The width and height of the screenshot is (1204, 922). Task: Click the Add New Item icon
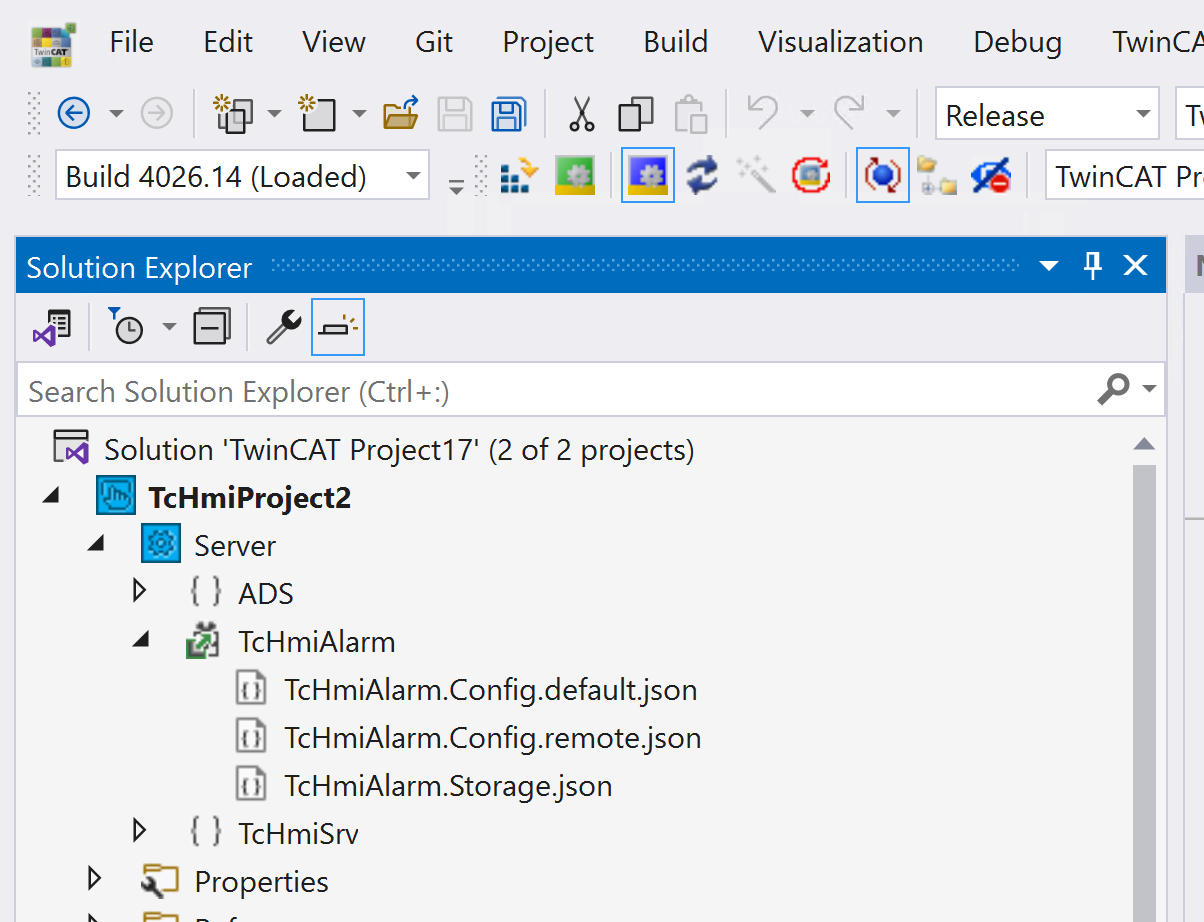pyautogui.click(x=318, y=114)
